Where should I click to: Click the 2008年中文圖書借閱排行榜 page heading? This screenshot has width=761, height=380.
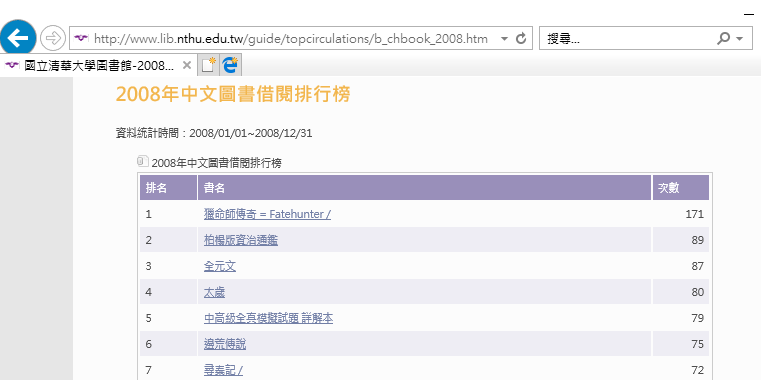(x=232, y=95)
